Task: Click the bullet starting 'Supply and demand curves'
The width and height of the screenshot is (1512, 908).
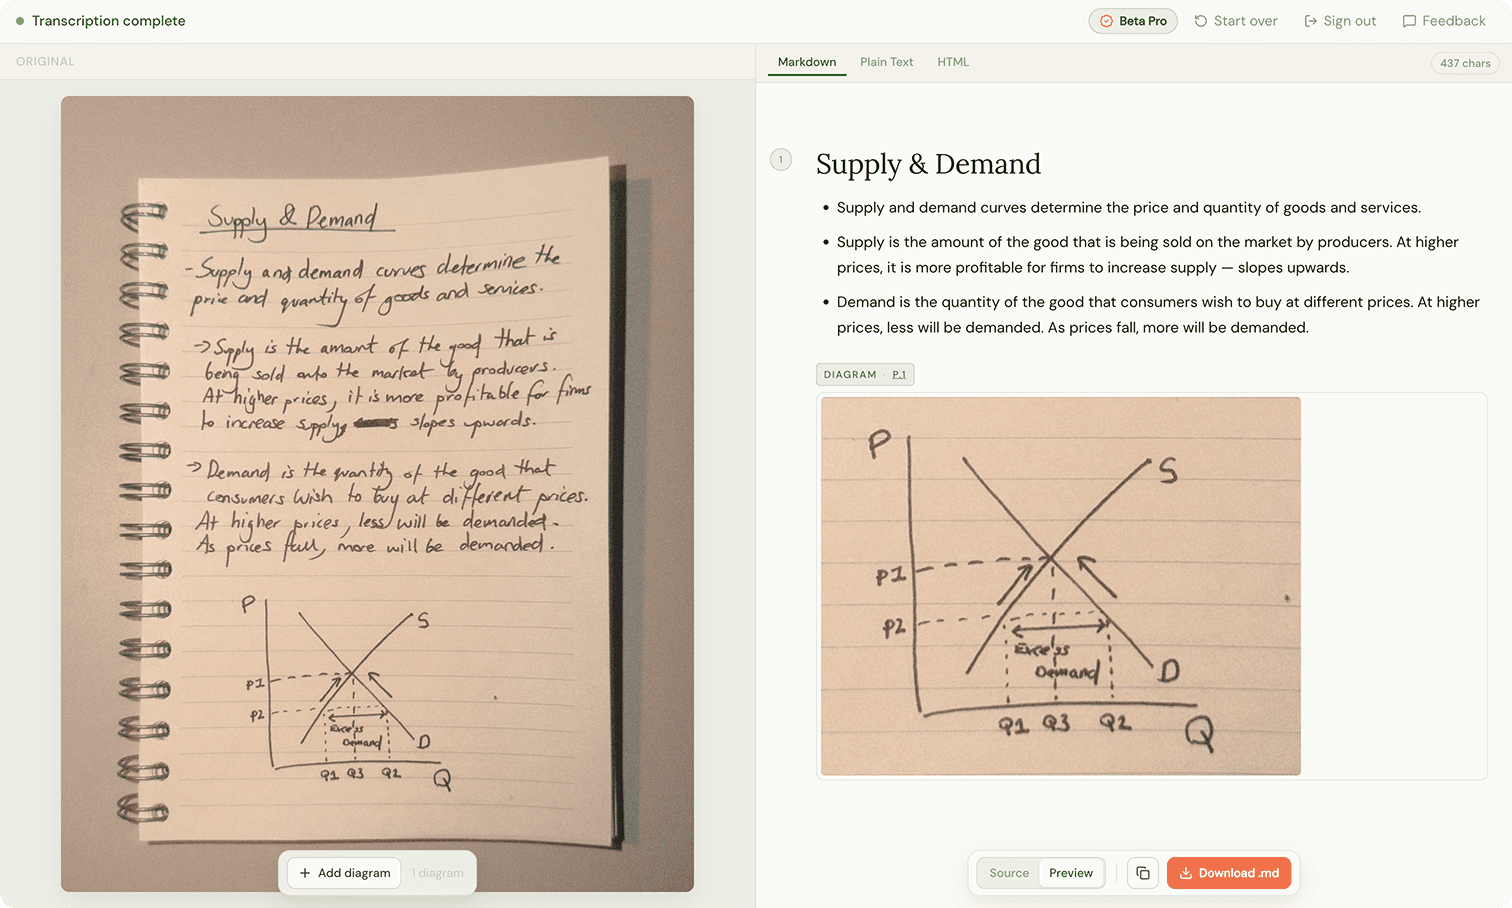Action: pos(1128,208)
